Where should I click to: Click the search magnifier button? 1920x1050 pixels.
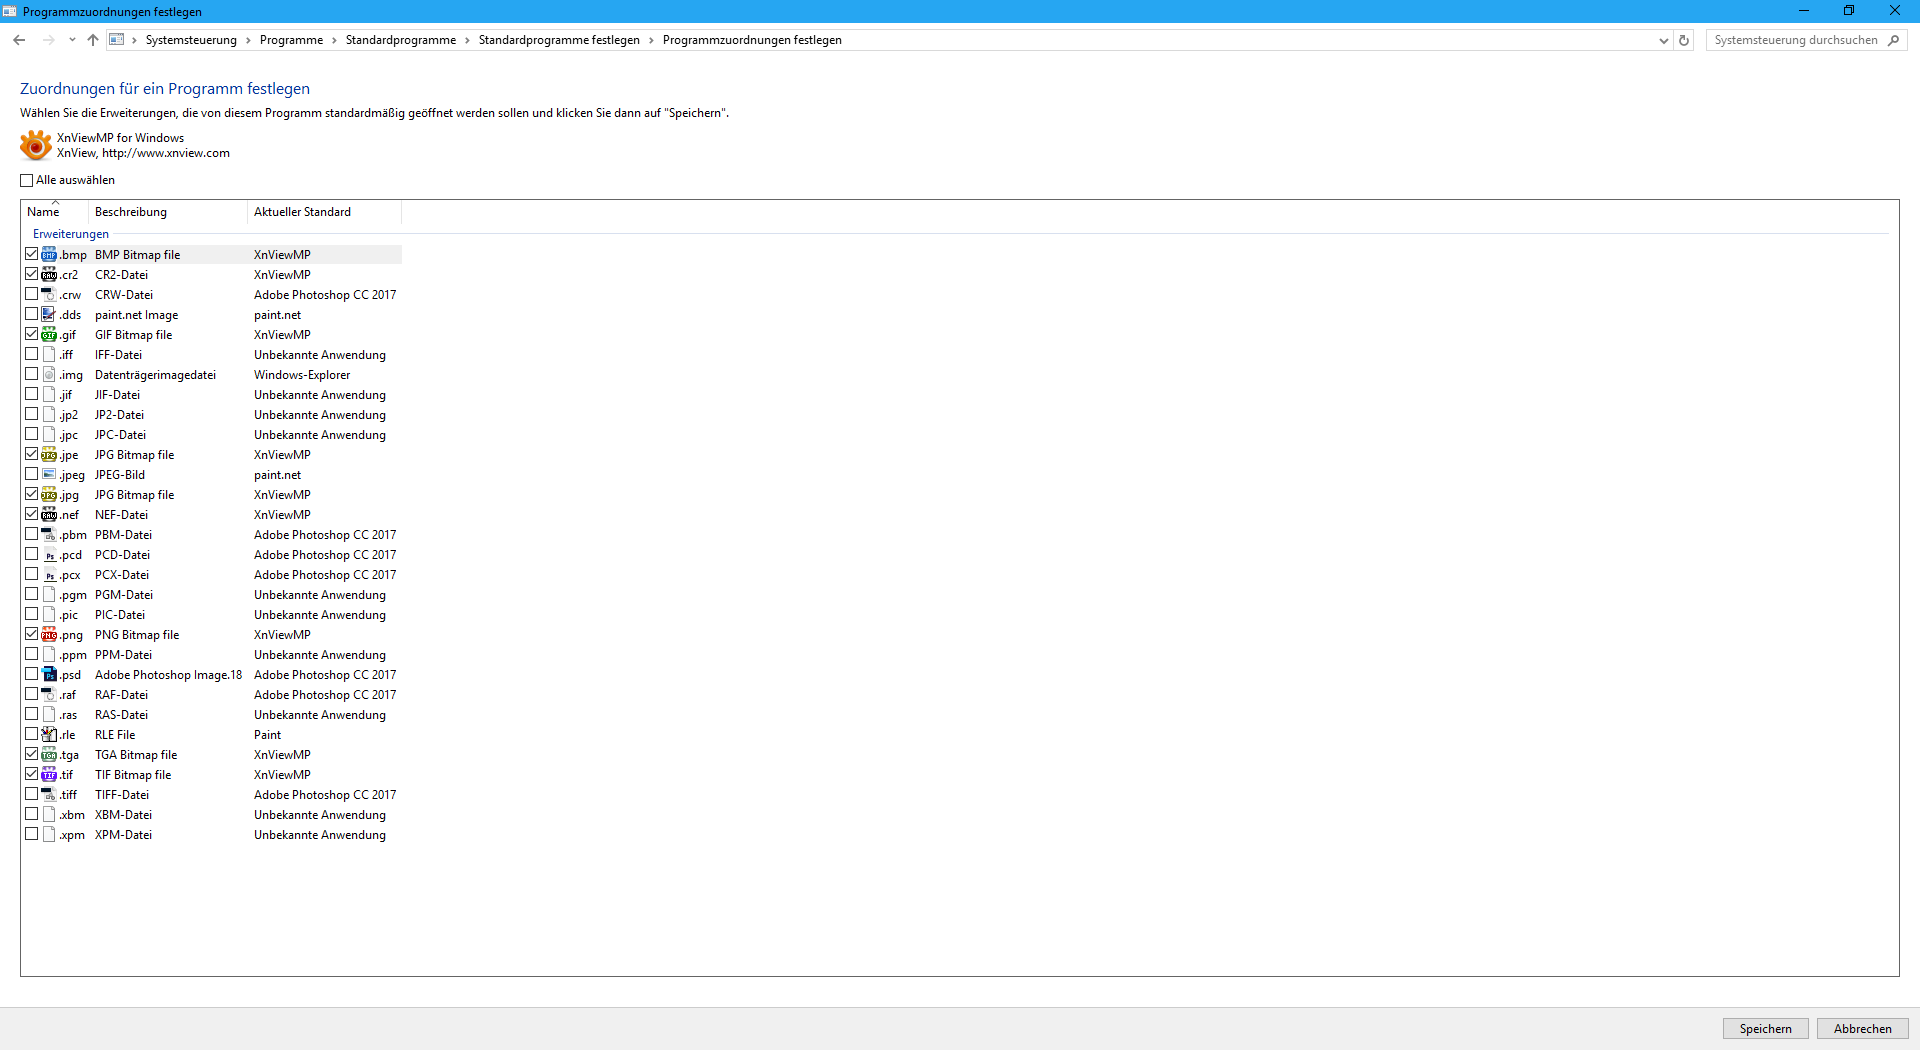click(1893, 40)
